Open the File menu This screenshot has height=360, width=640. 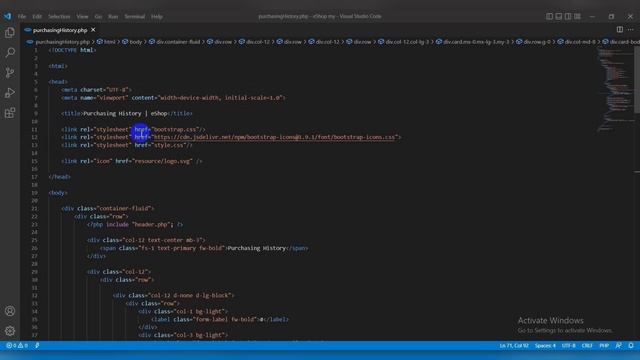22,16
